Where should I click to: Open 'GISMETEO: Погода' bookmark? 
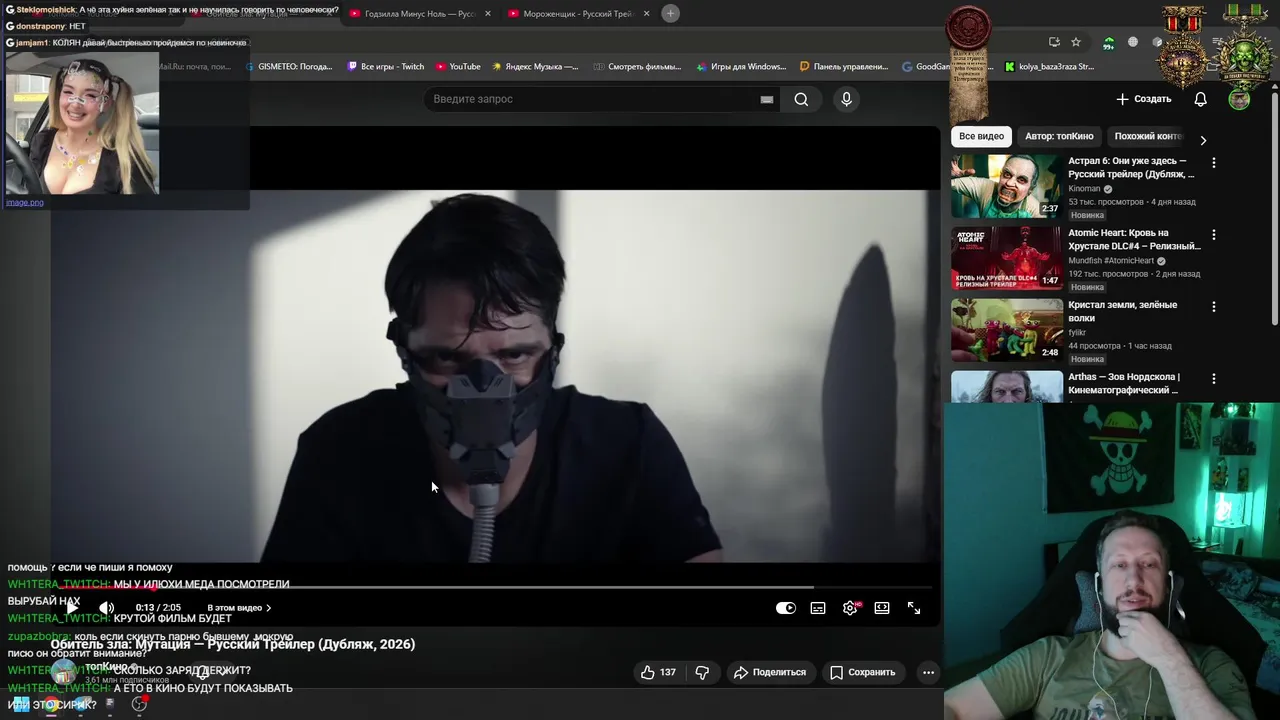287,67
